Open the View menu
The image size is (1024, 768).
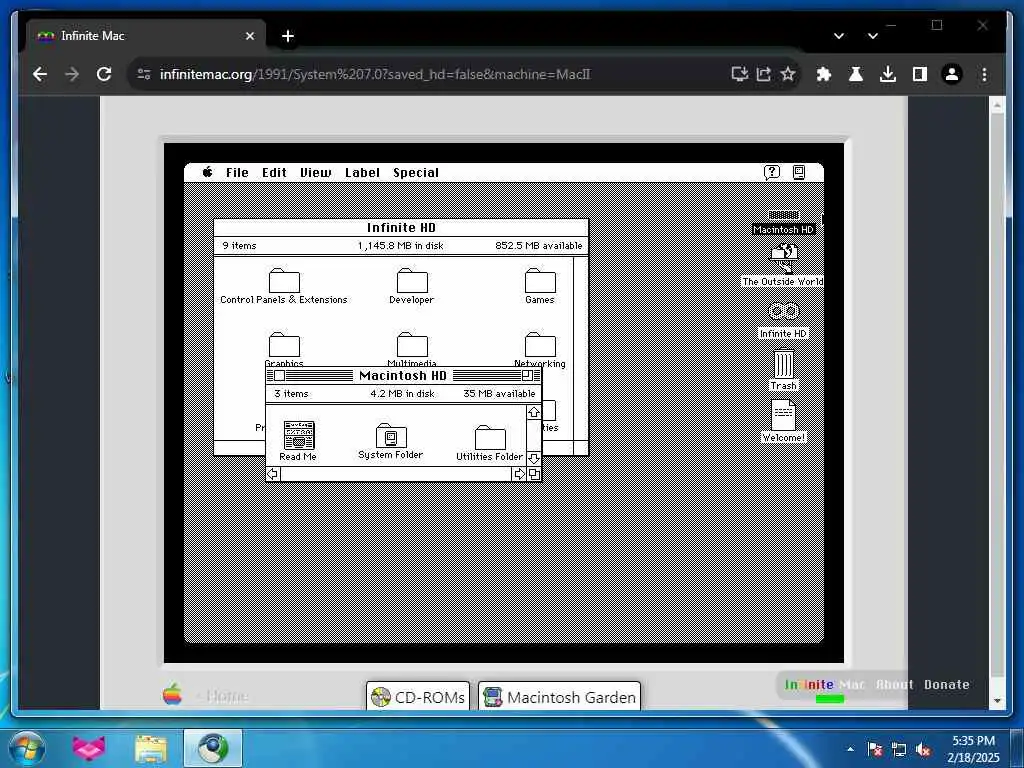point(315,173)
